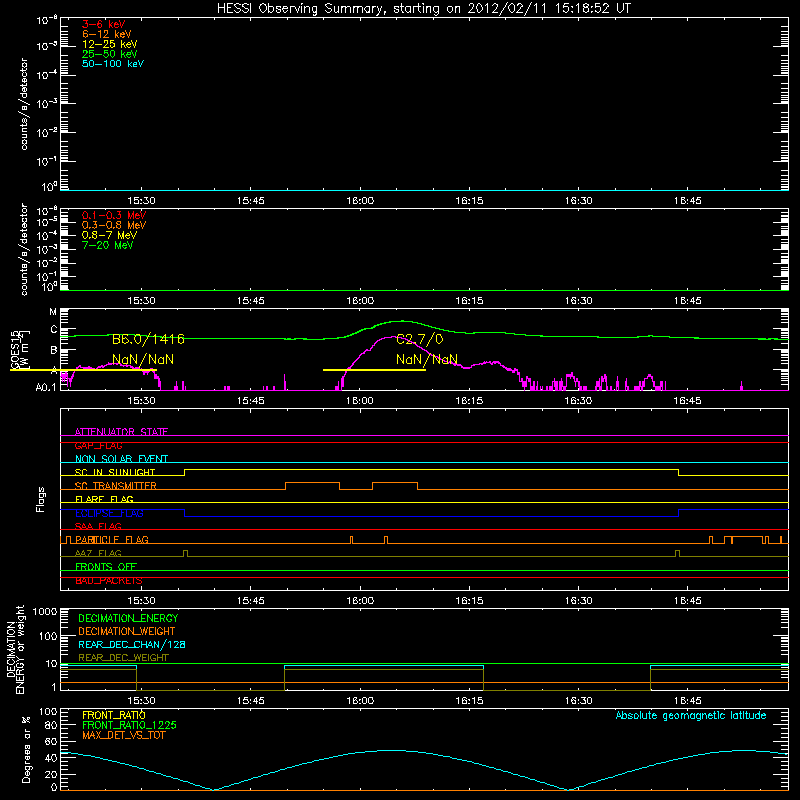Select the cyan 50-100 keV legend label

113,64
